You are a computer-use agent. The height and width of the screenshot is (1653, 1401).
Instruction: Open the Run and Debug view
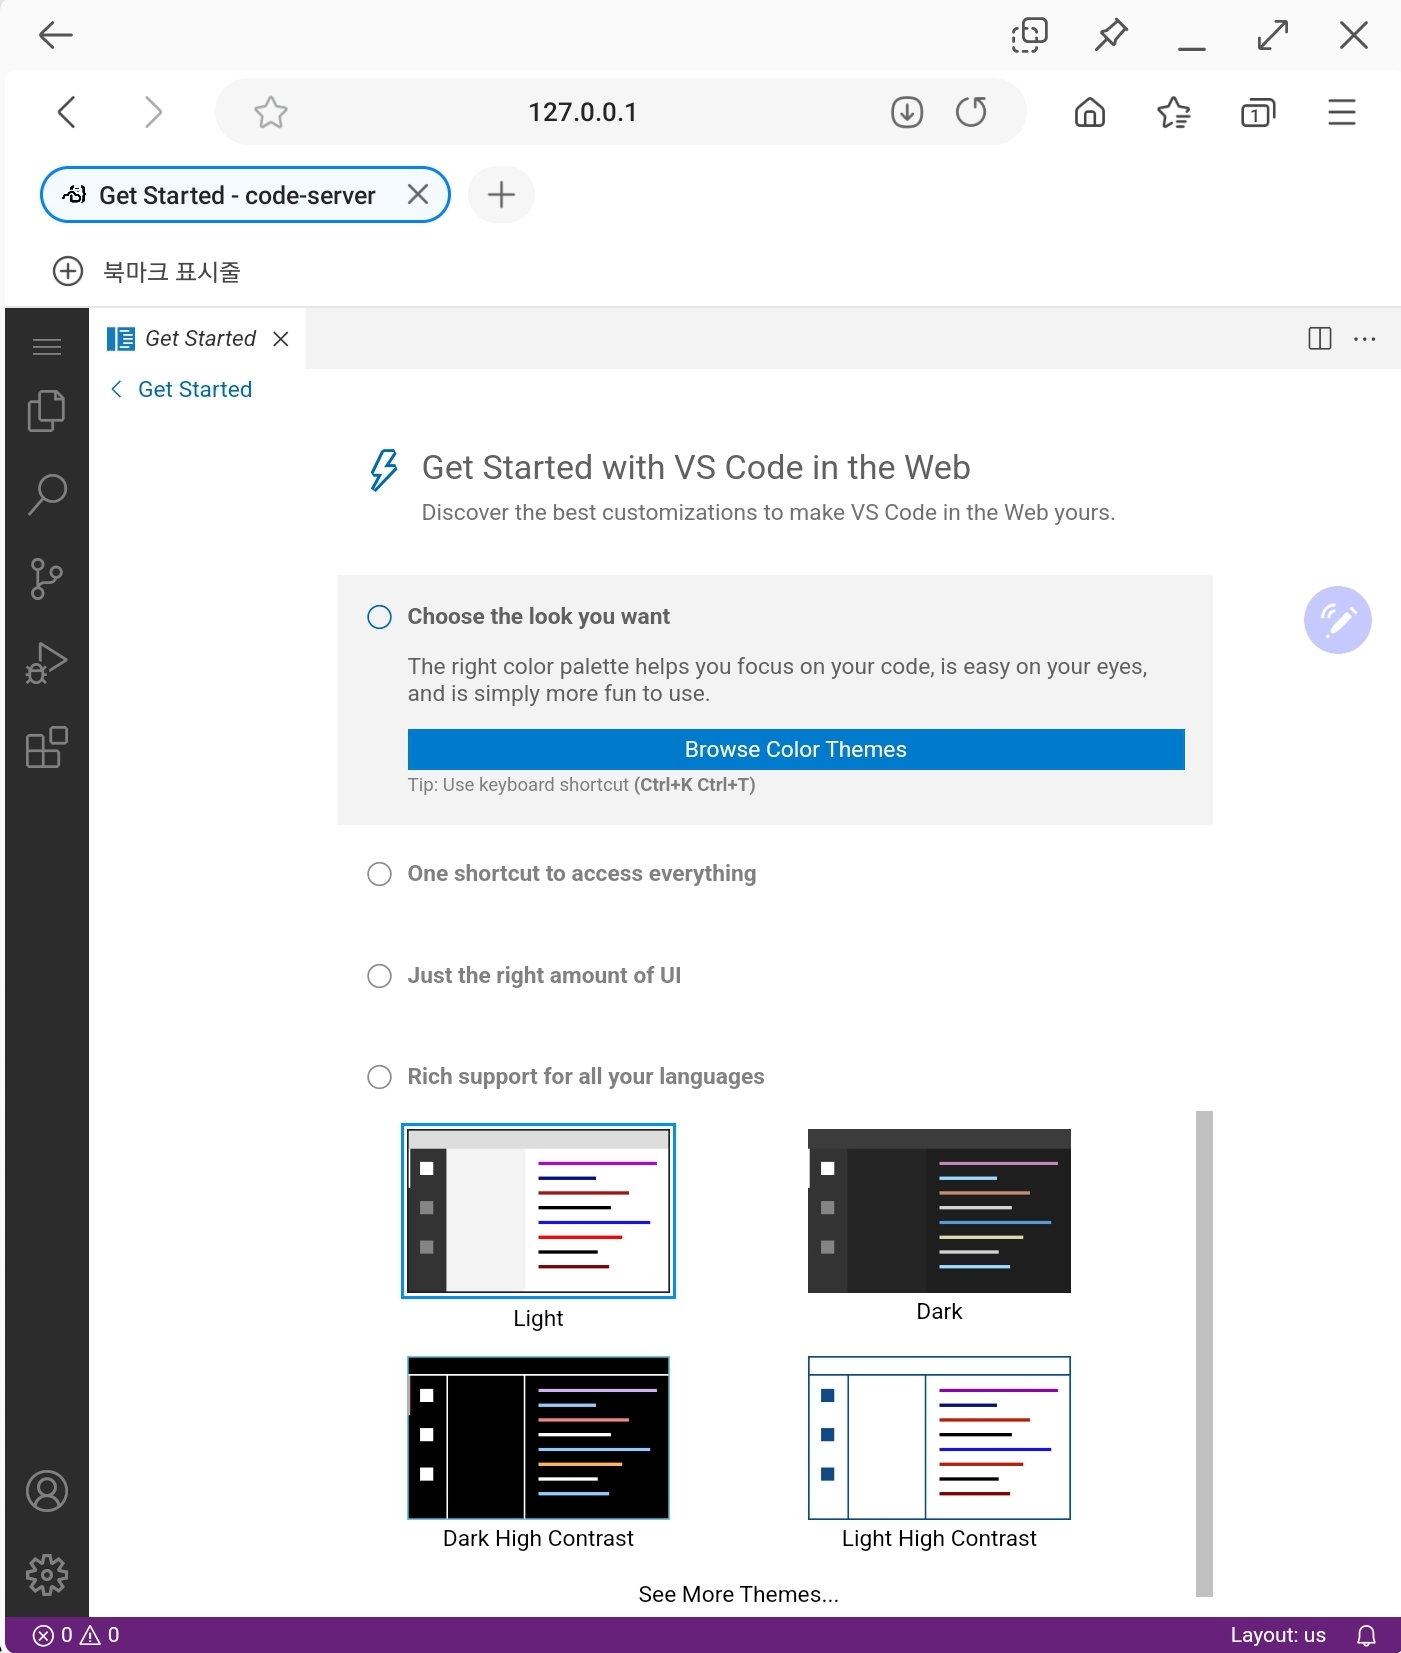[x=46, y=663]
